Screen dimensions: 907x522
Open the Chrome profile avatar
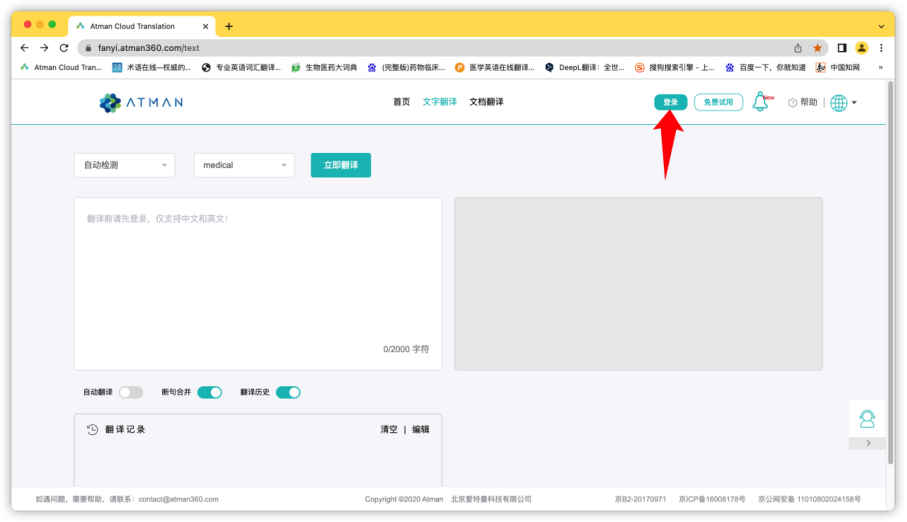tap(861, 48)
